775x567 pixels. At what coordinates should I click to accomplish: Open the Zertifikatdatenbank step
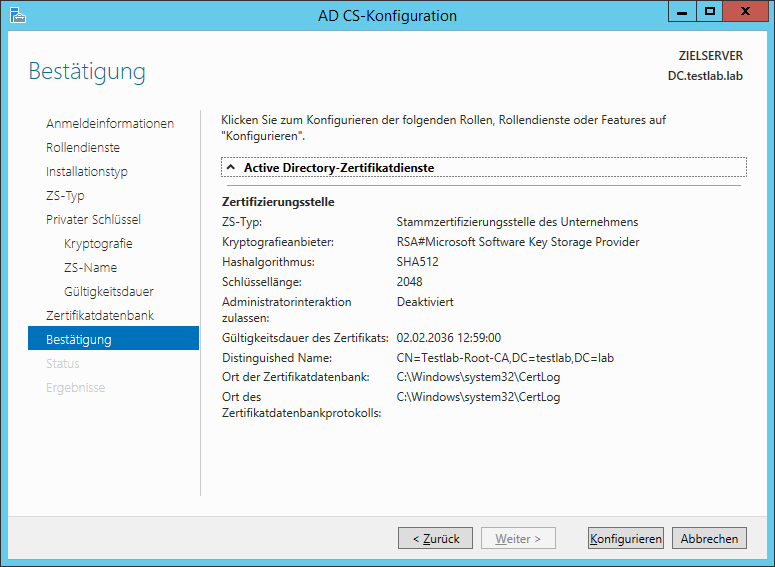100,315
